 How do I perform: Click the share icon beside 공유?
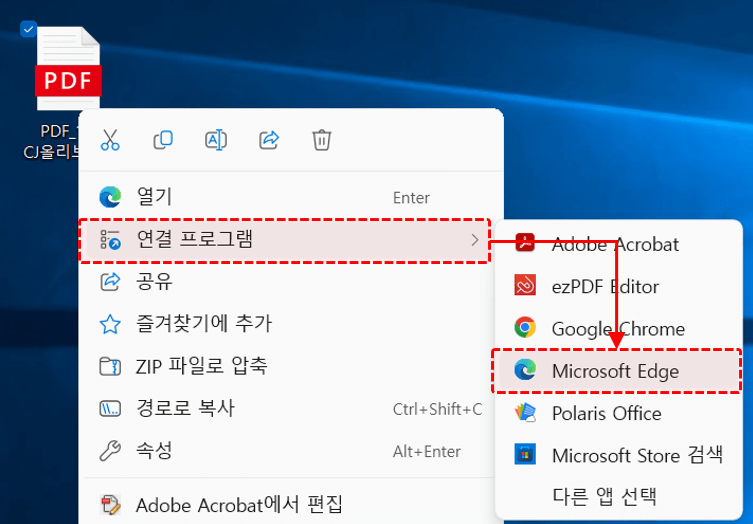tap(110, 282)
